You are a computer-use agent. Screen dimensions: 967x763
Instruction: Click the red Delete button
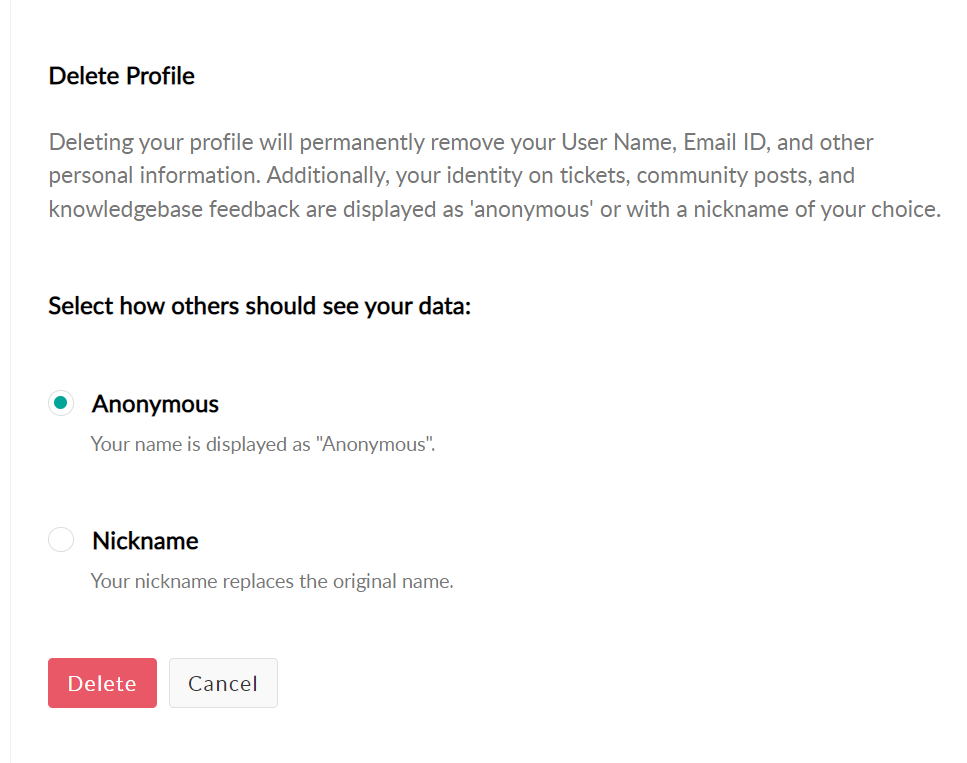(x=102, y=683)
